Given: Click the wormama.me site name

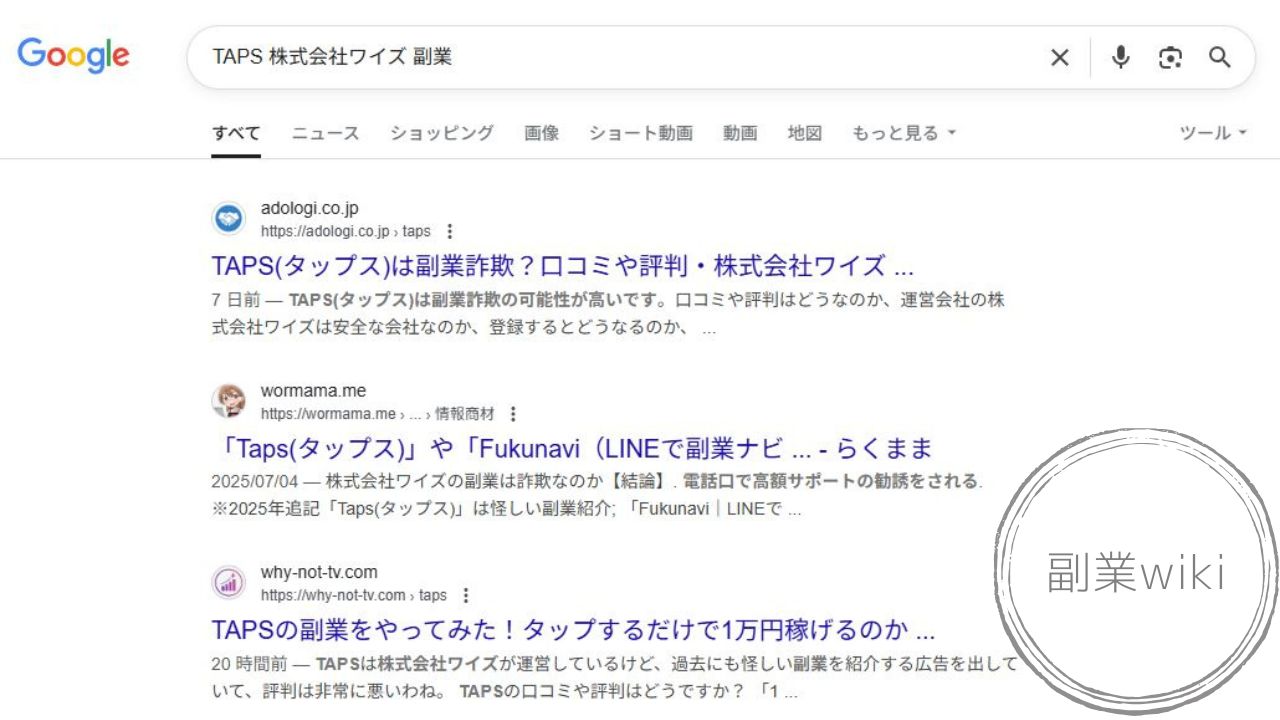Looking at the screenshot, I should tap(314, 391).
